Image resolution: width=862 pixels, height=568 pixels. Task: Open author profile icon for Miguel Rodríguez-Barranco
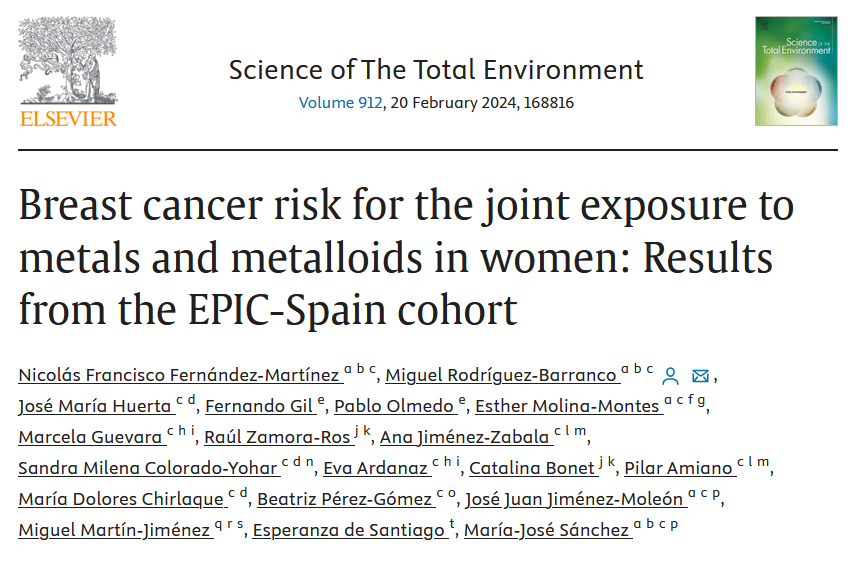point(671,376)
